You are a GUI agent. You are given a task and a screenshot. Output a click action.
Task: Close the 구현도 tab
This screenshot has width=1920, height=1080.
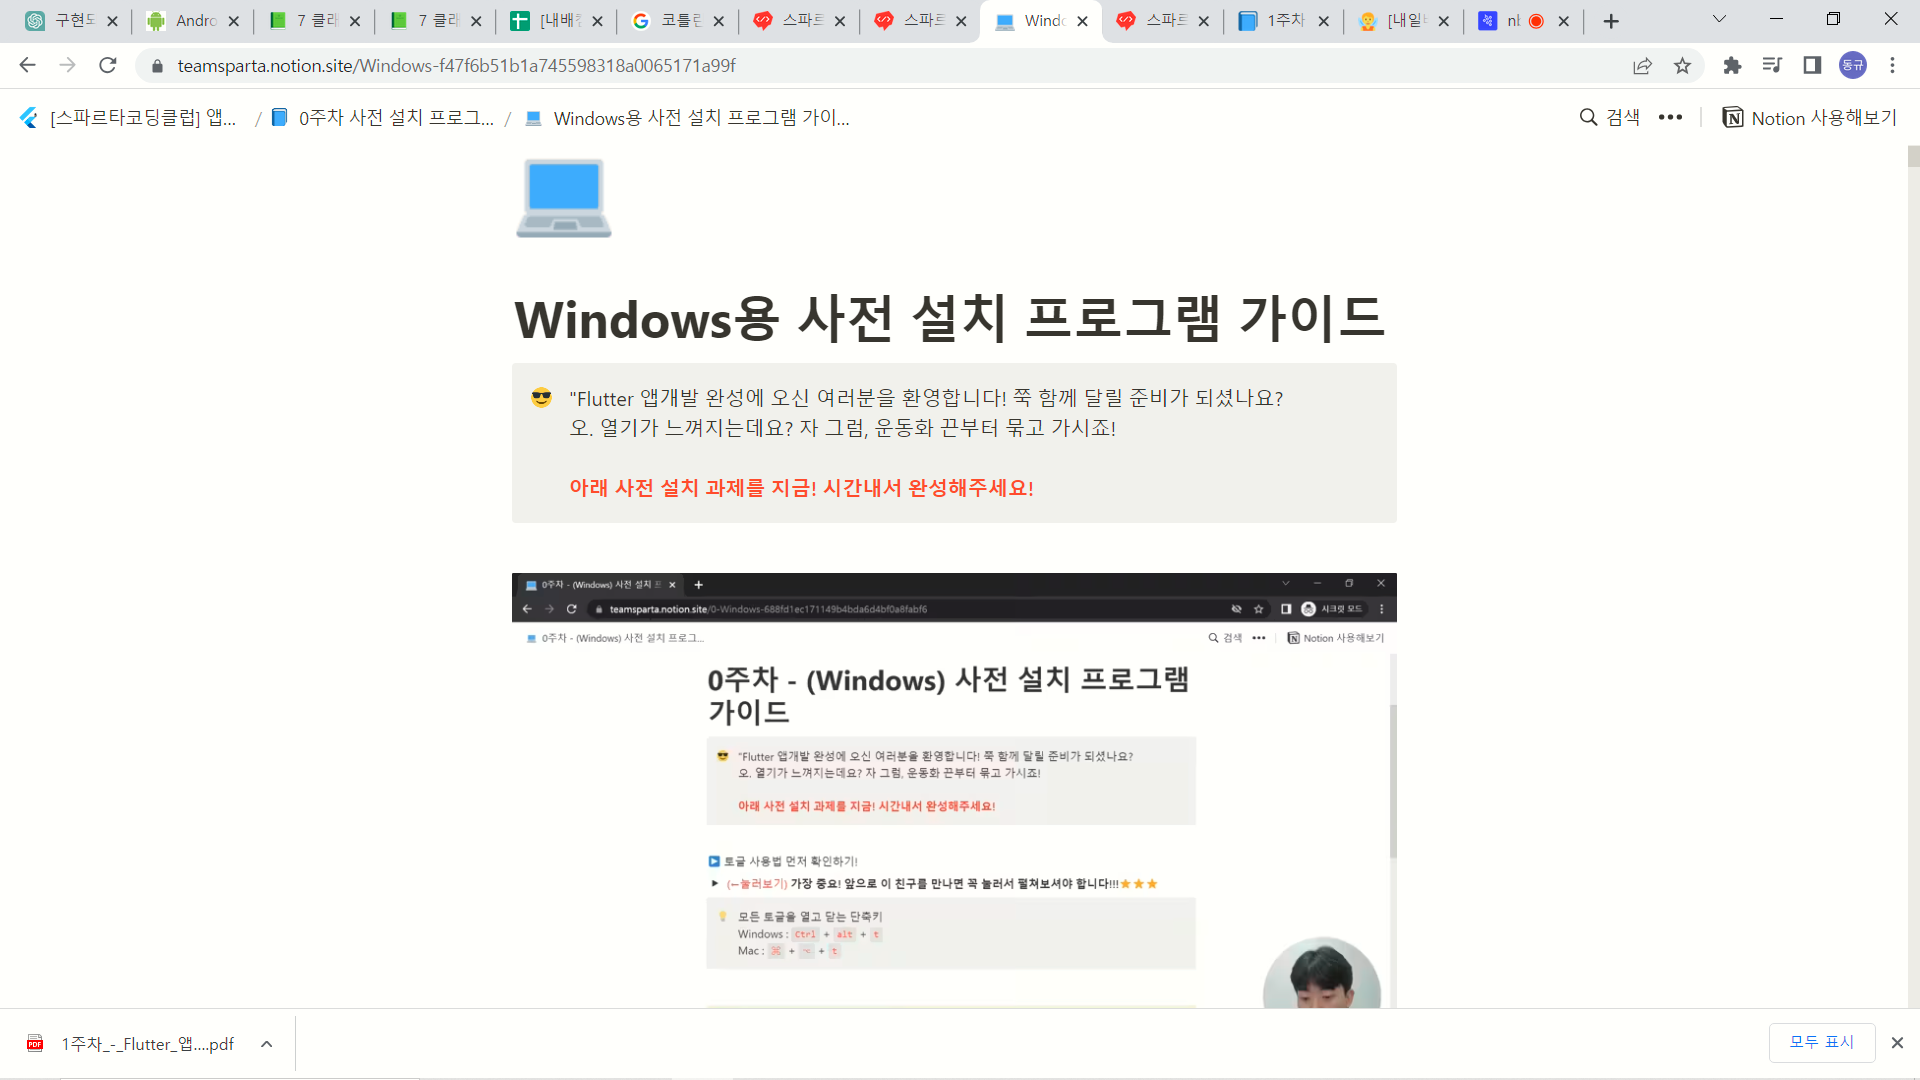[x=112, y=21]
